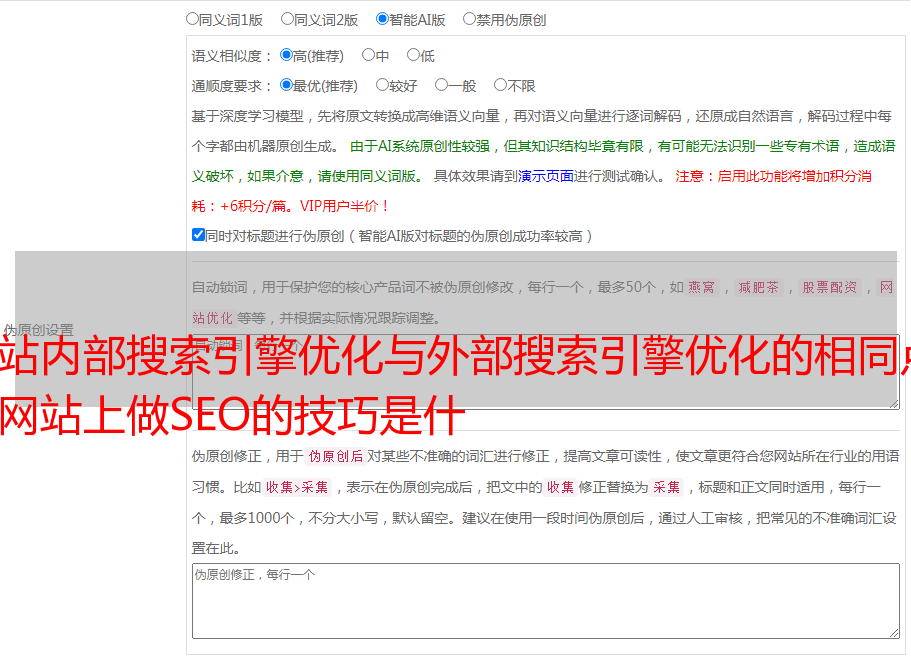The image size is (911, 658).
Task: Click the 伪原创修正 text area resize handle
Action: click(x=894, y=634)
